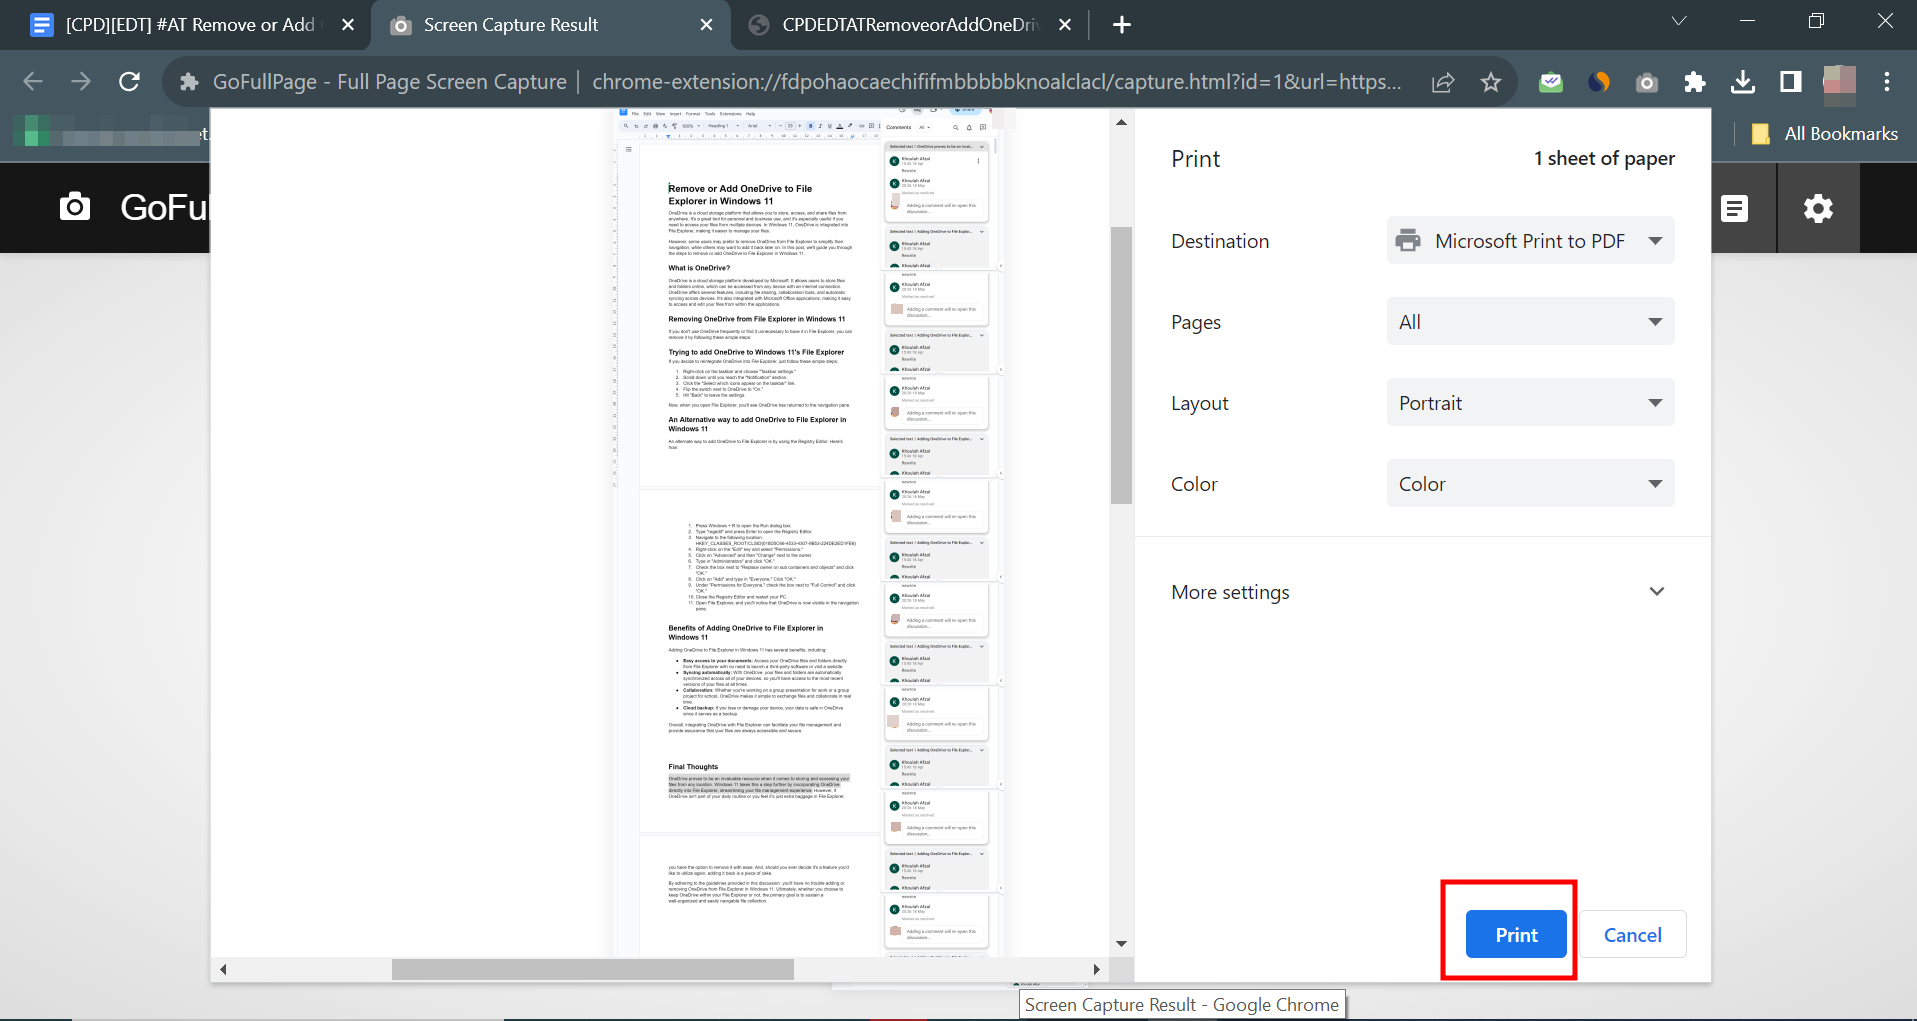Click the Print dialog heading
The width and height of the screenshot is (1917, 1021).
coord(1195,159)
